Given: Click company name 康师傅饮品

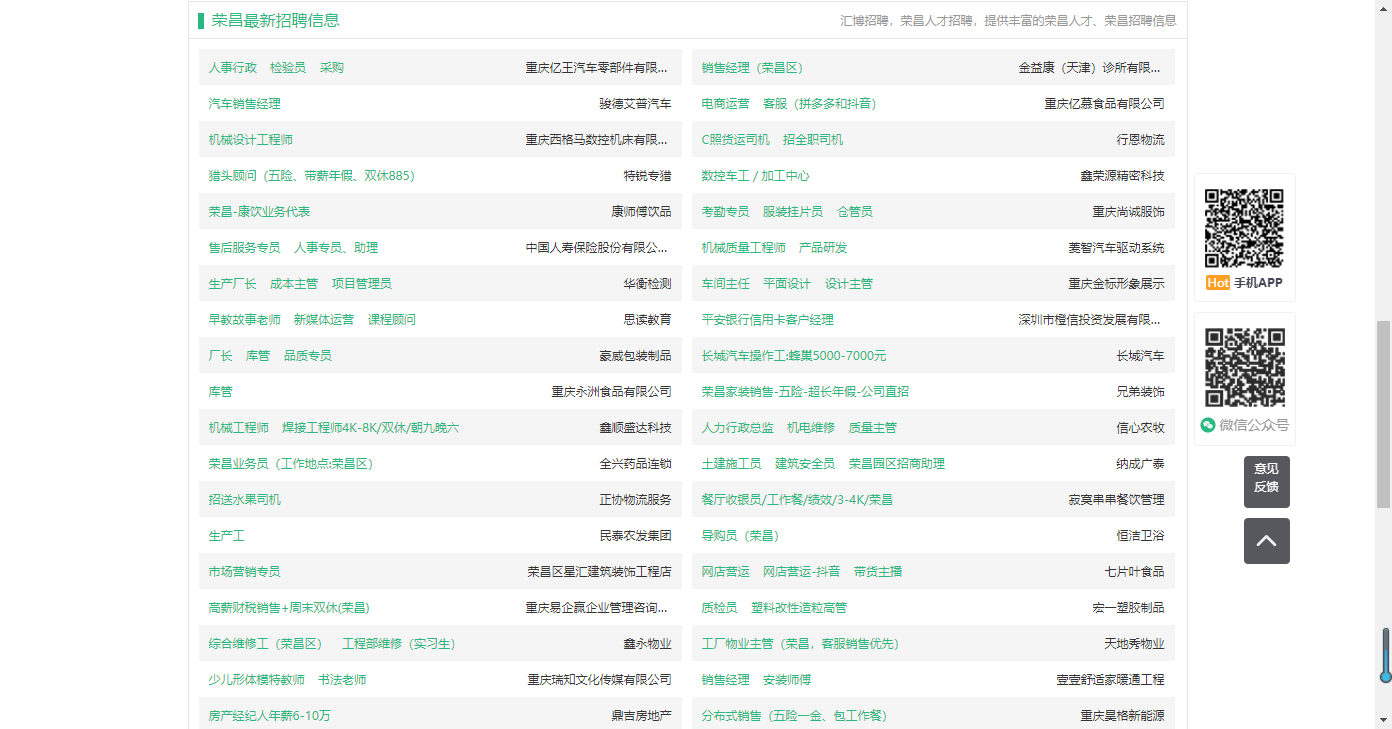Looking at the screenshot, I should (642, 212).
